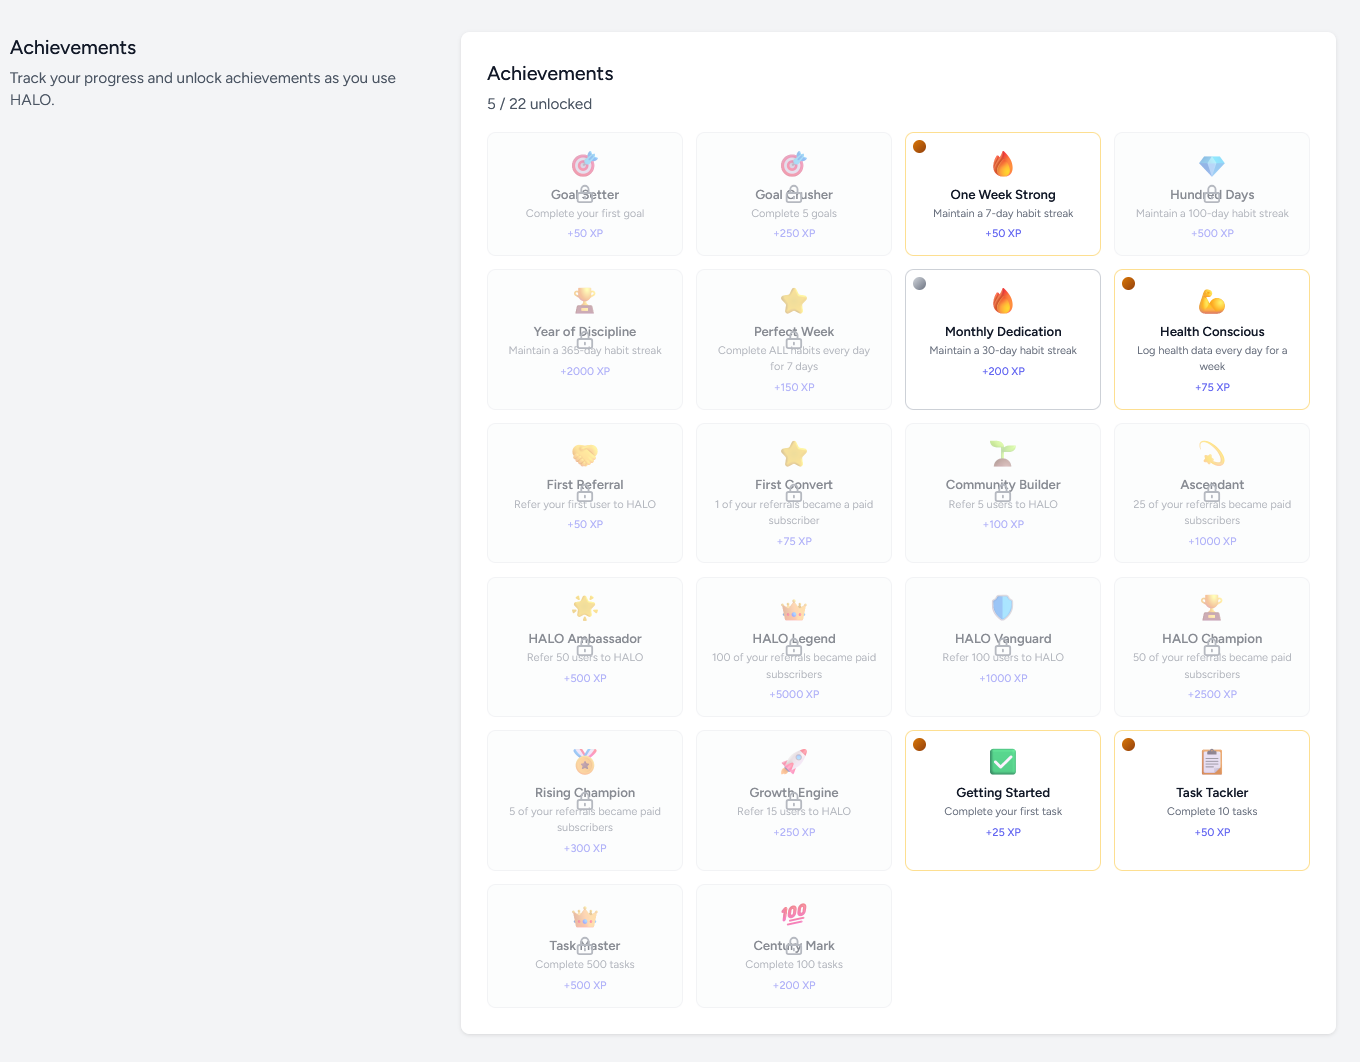1360x1062 pixels.
Task: Click the shield icon on HALO Vanguard
Action: (x=1002, y=607)
